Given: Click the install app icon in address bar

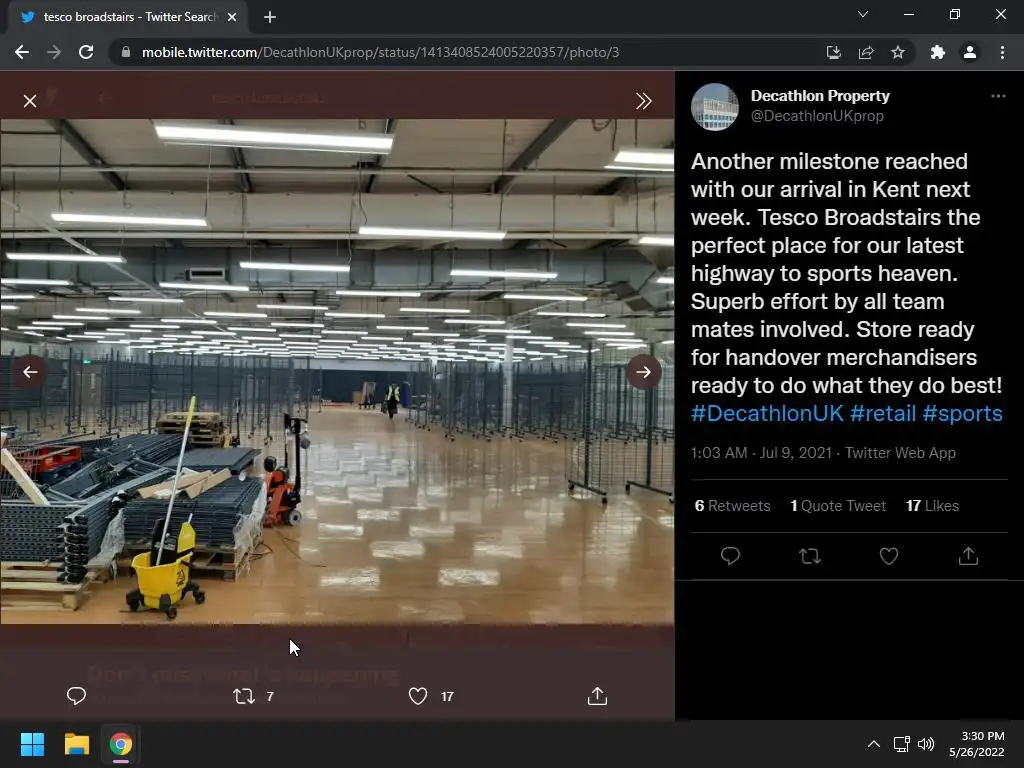Looking at the screenshot, I should click(833, 52).
